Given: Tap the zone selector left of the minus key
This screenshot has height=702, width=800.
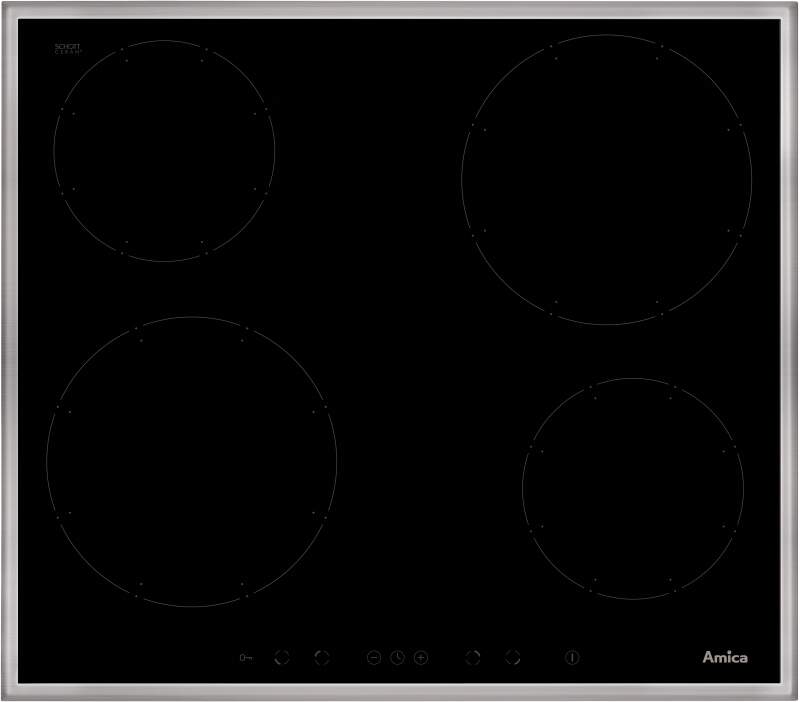Looking at the screenshot, I should point(322,658).
